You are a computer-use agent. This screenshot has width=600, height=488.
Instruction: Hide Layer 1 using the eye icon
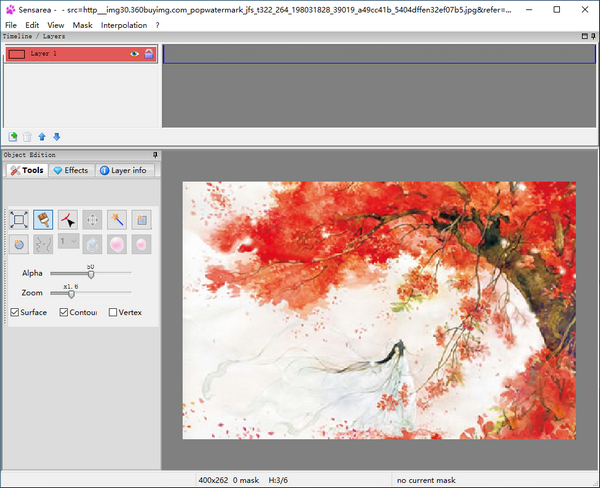[135, 54]
